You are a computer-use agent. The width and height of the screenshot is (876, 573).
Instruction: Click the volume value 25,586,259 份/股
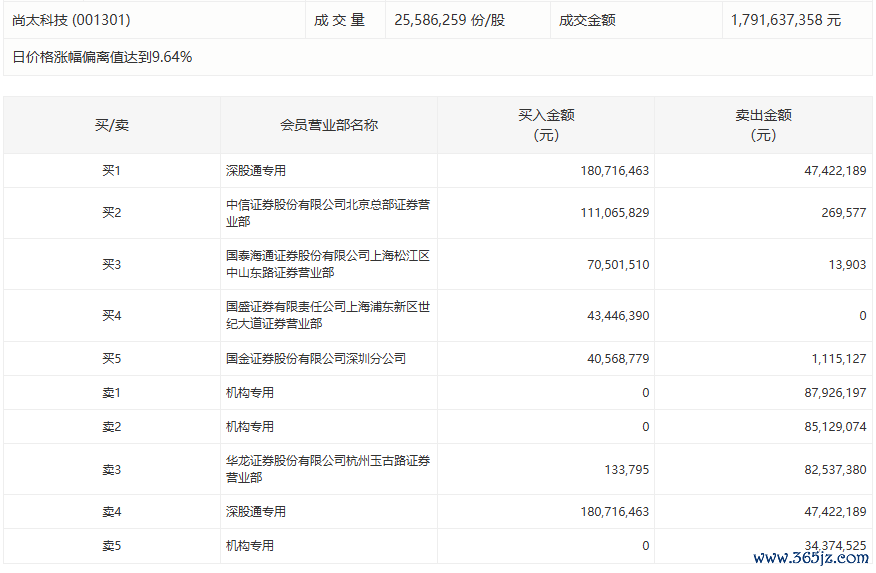449,20
